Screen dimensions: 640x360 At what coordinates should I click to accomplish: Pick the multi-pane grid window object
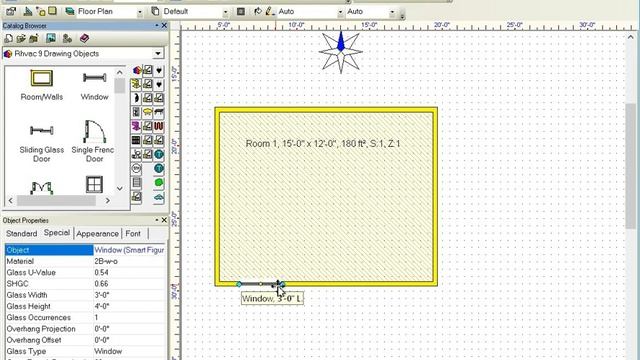[x=94, y=184]
